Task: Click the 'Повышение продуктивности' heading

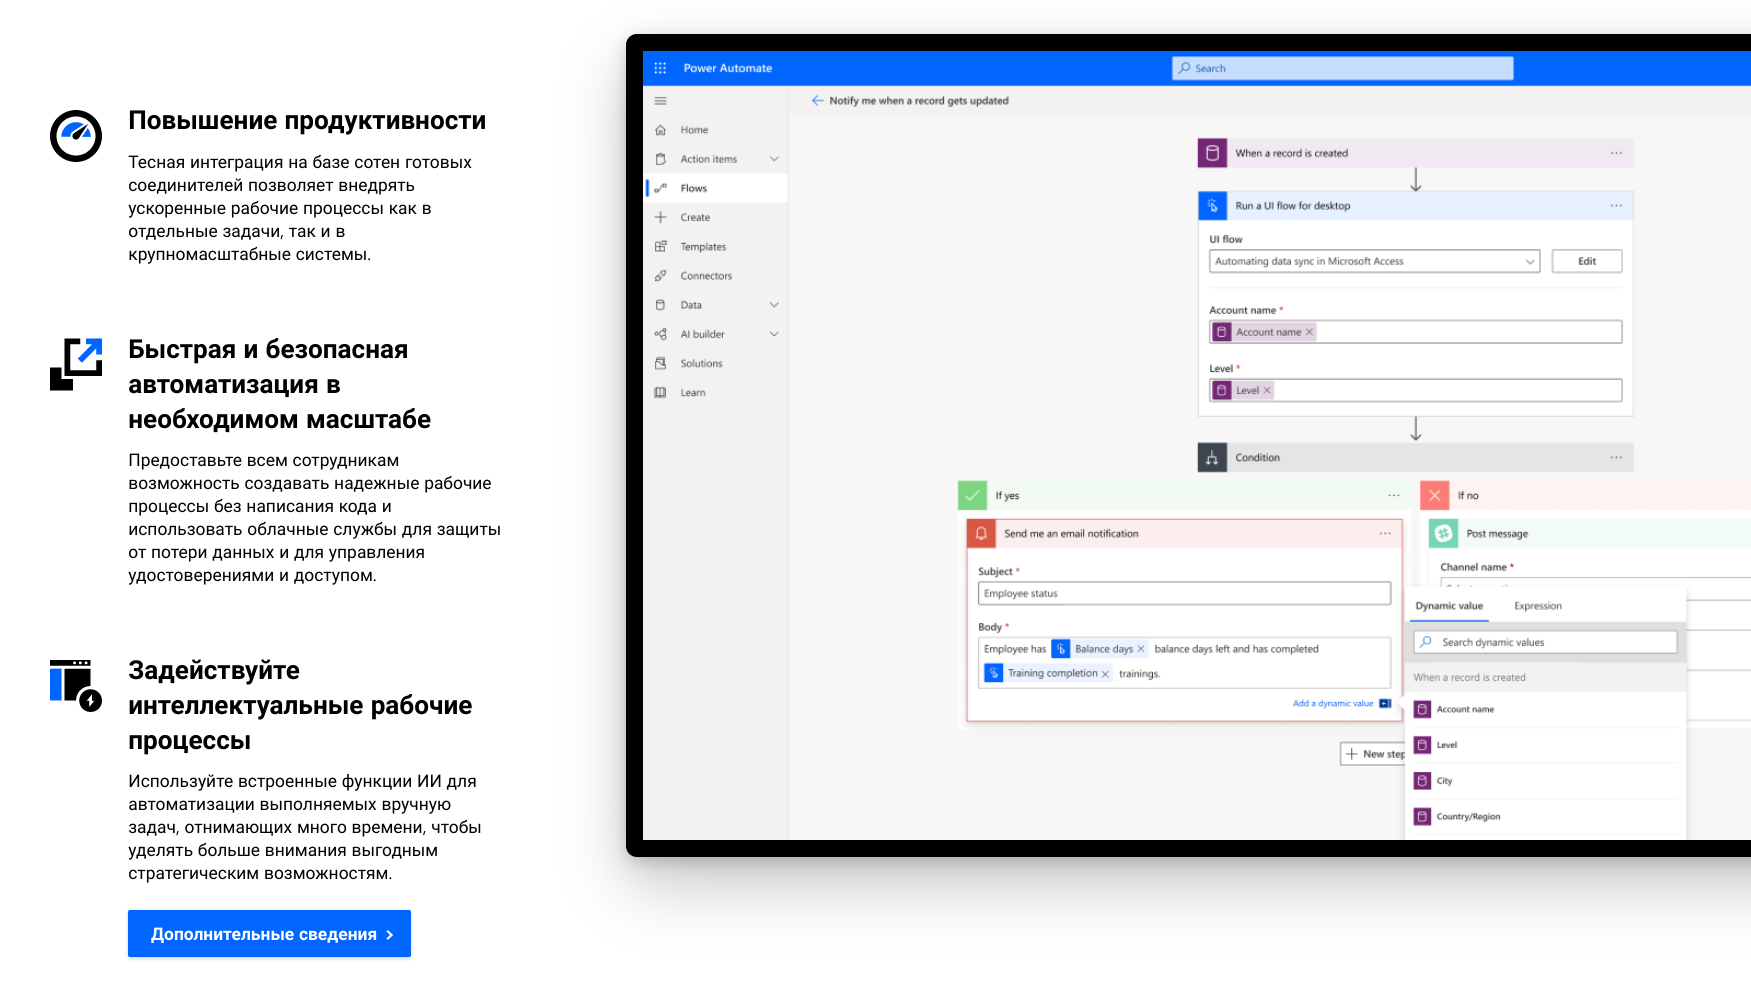Action: pos(307,121)
